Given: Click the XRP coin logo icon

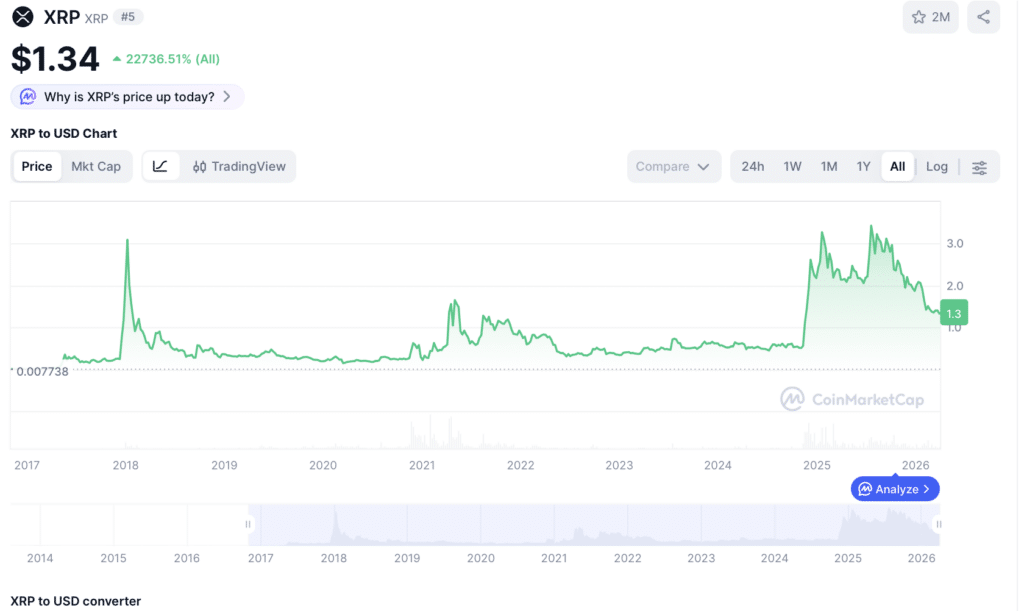Looking at the screenshot, I should [x=23, y=17].
